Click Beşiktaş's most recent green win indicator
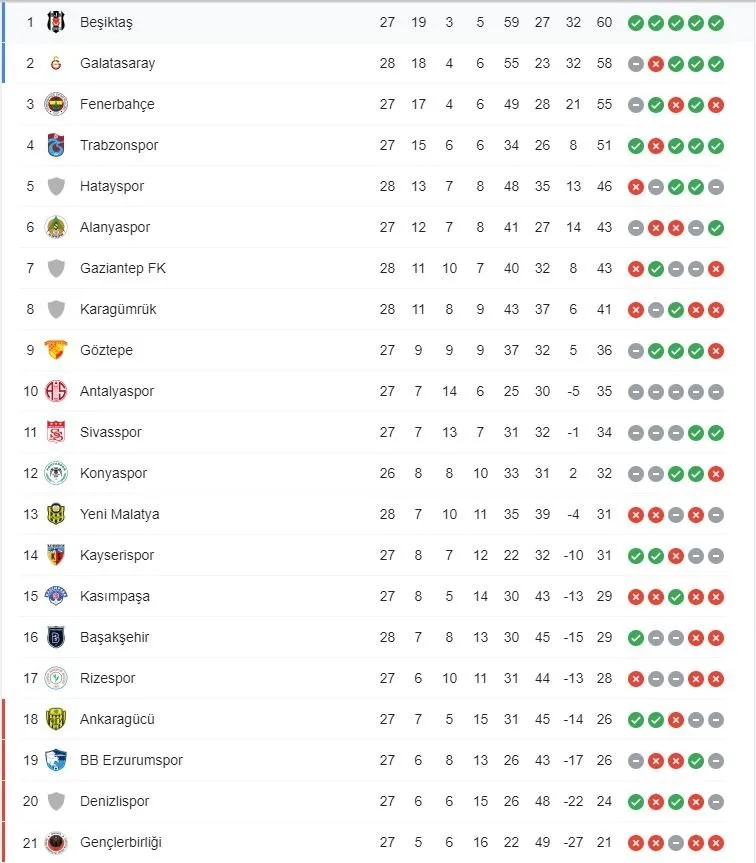 (x=716, y=23)
